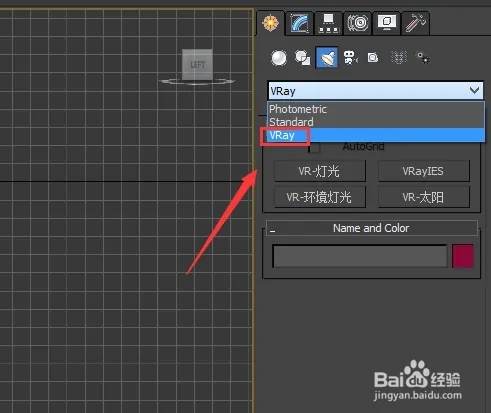Select the Lights category icon
The width and height of the screenshot is (491, 413).
tap(327, 57)
